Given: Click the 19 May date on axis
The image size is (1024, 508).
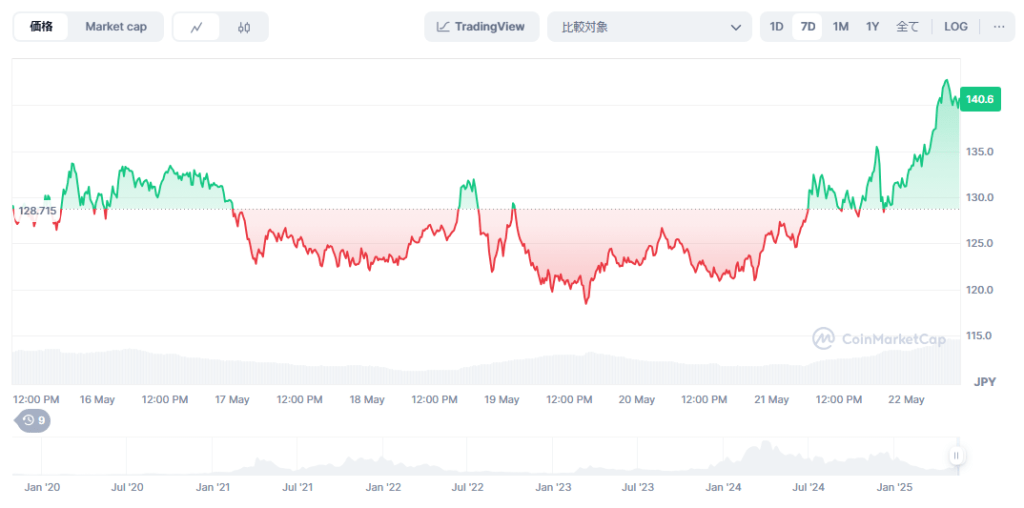Looking at the screenshot, I should [x=502, y=399].
